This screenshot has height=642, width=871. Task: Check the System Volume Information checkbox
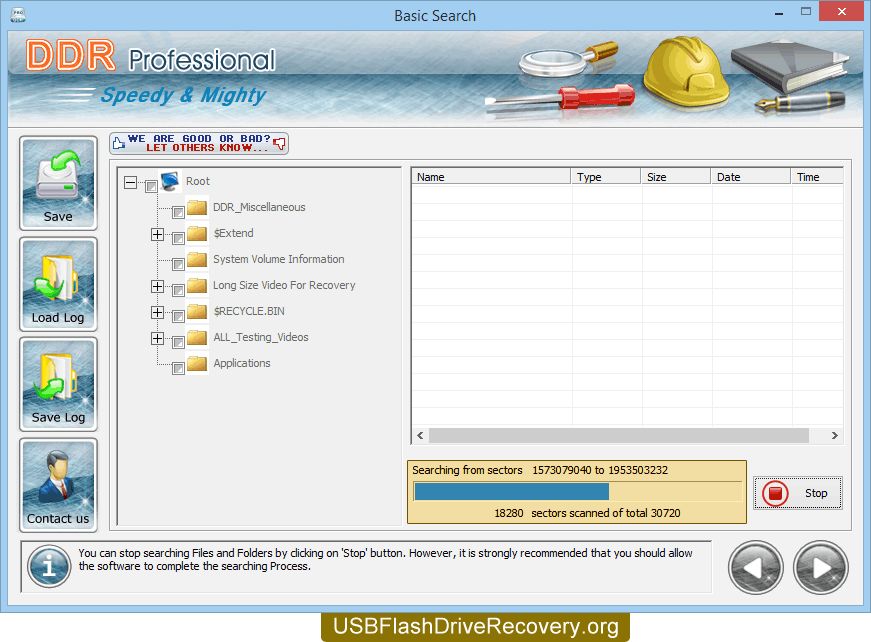tap(178, 264)
